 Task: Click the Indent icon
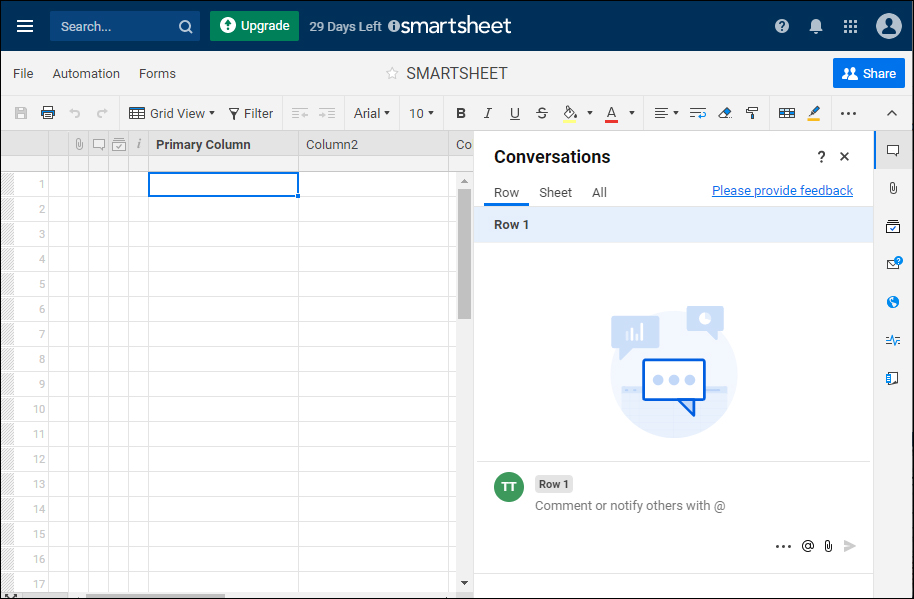point(327,113)
